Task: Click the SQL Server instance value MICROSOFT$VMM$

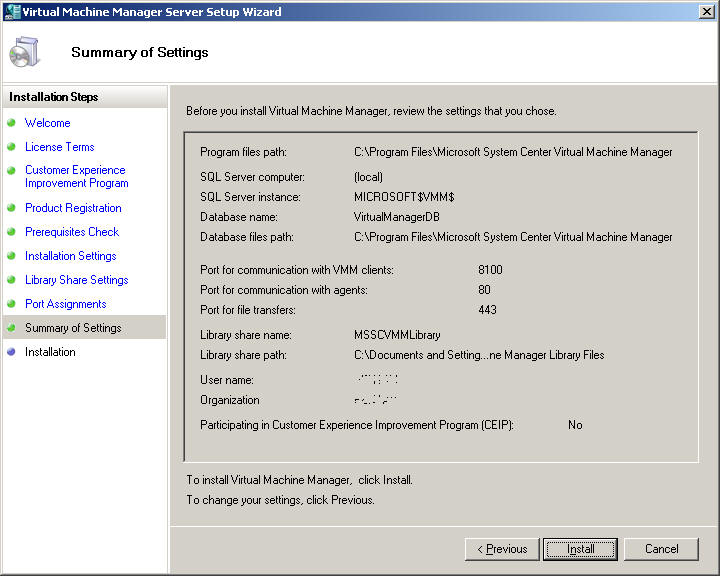Action: (x=404, y=197)
